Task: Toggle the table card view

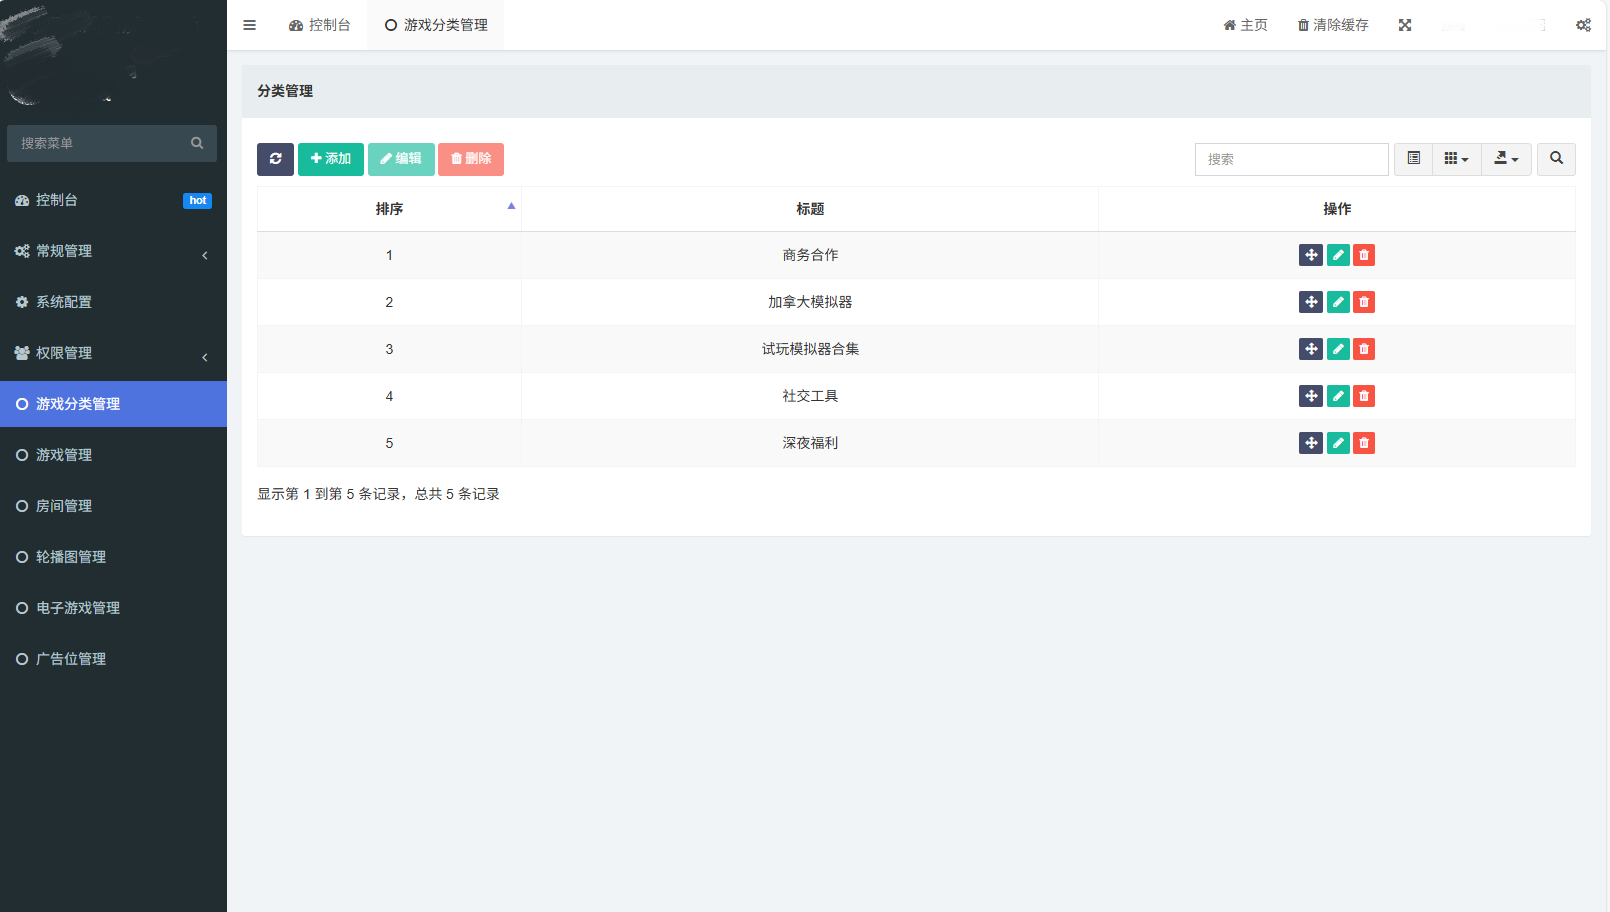Action: pyautogui.click(x=1413, y=159)
